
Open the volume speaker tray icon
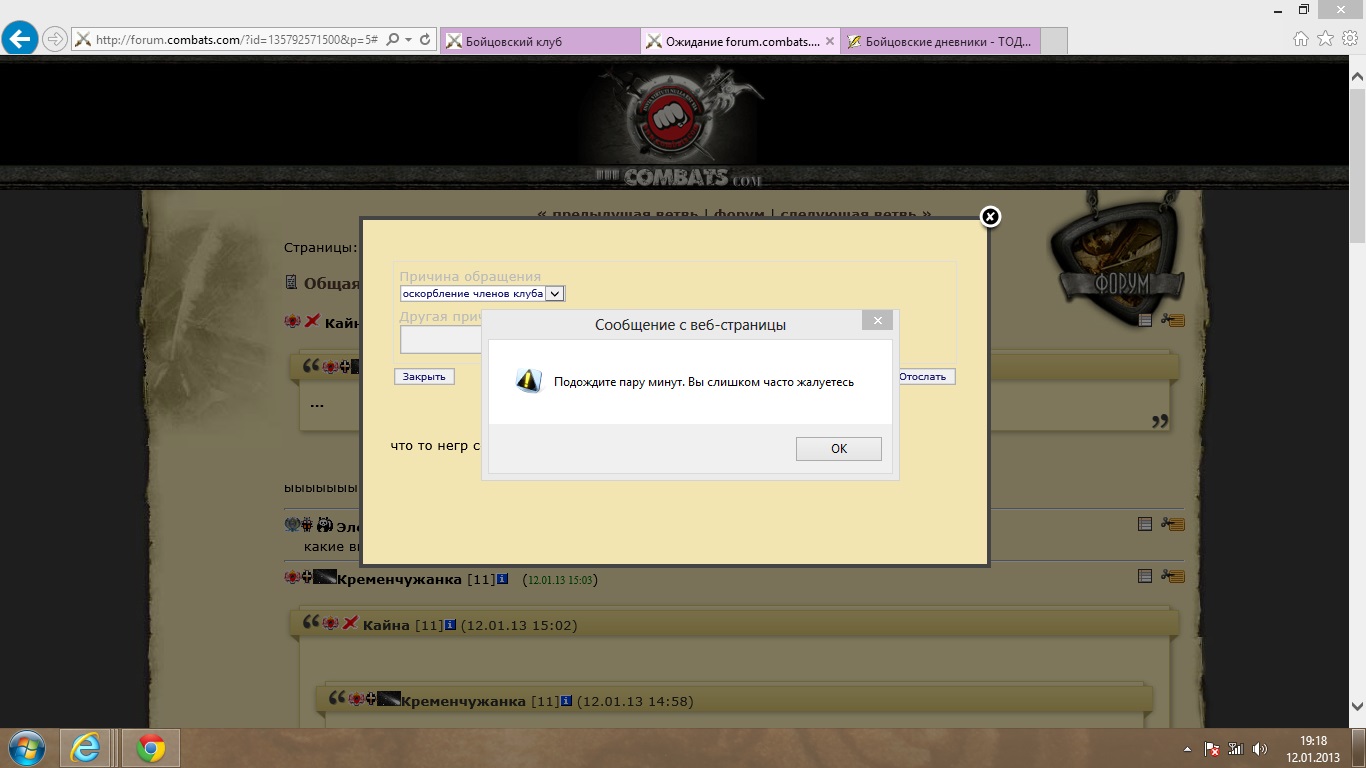point(1260,749)
